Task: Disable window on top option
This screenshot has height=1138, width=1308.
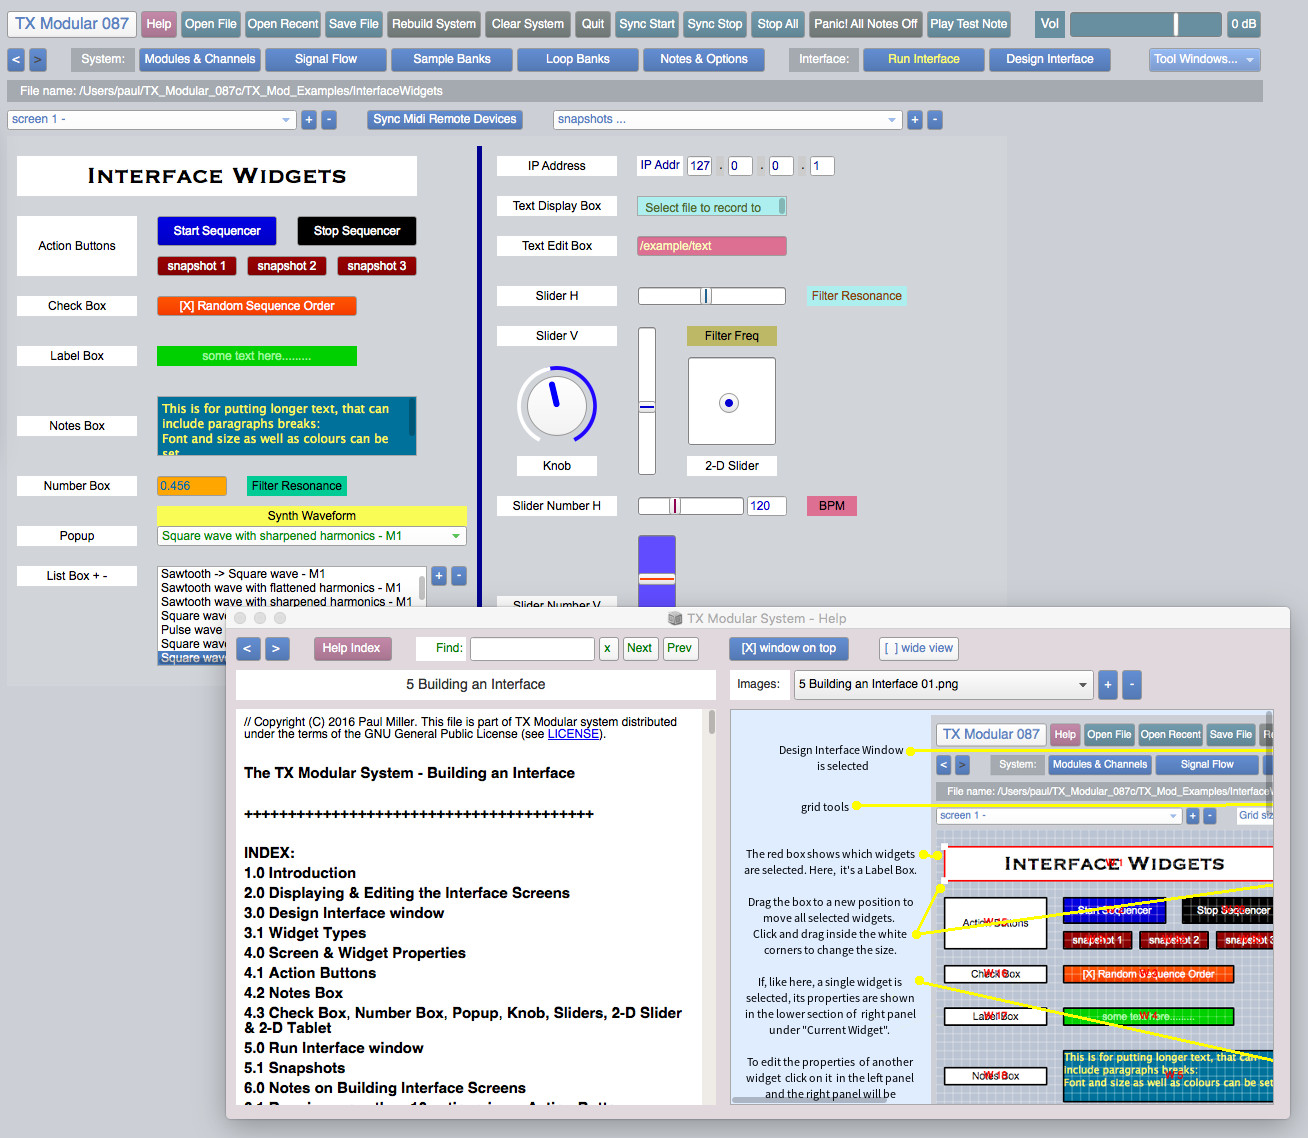Action: click(788, 649)
